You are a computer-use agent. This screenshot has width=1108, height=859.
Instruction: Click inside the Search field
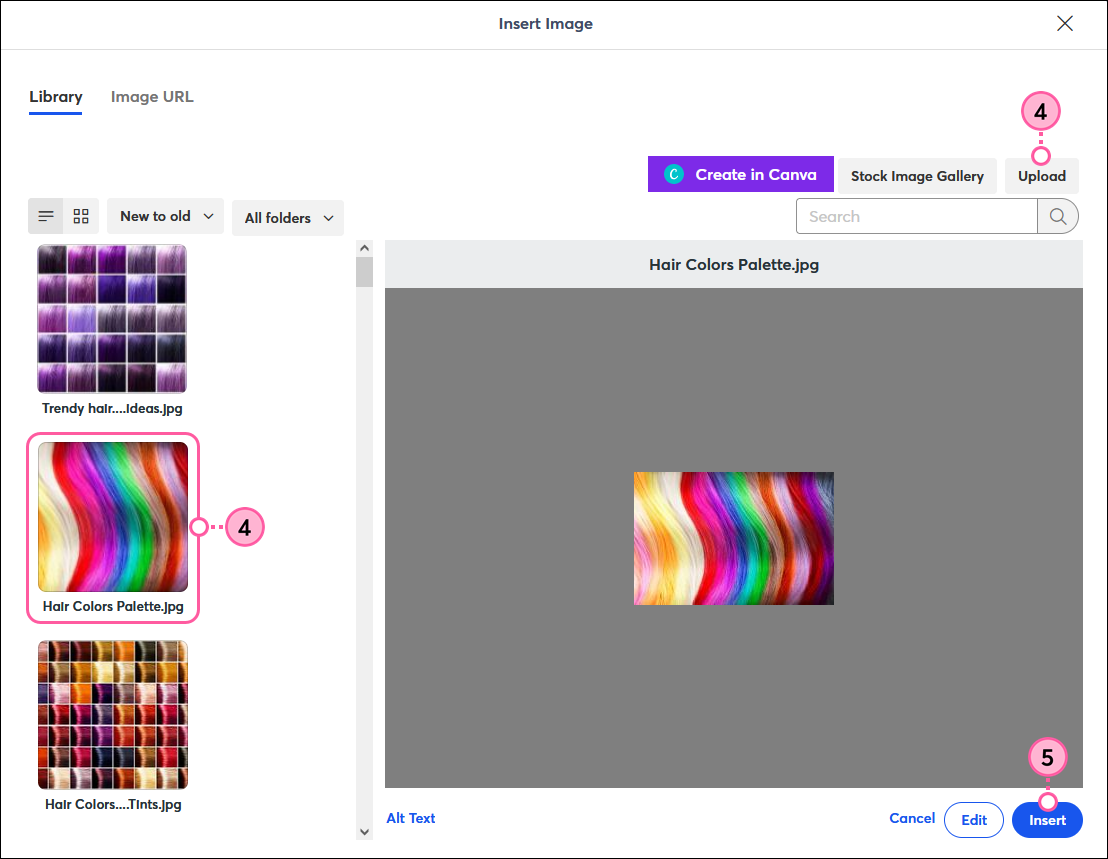coord(917,216)
